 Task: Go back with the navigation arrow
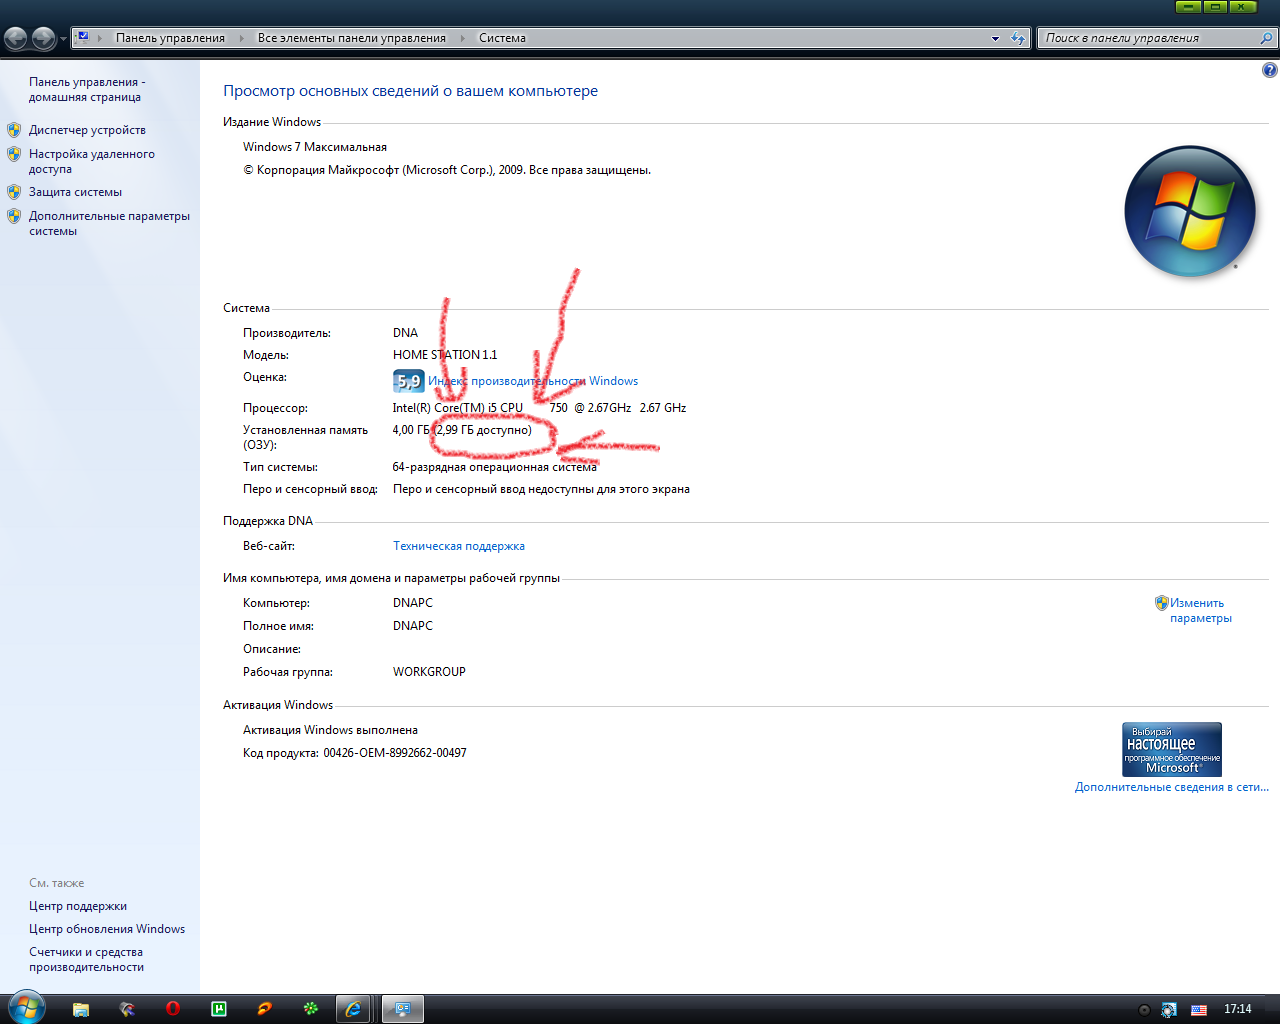pos(16,38)
